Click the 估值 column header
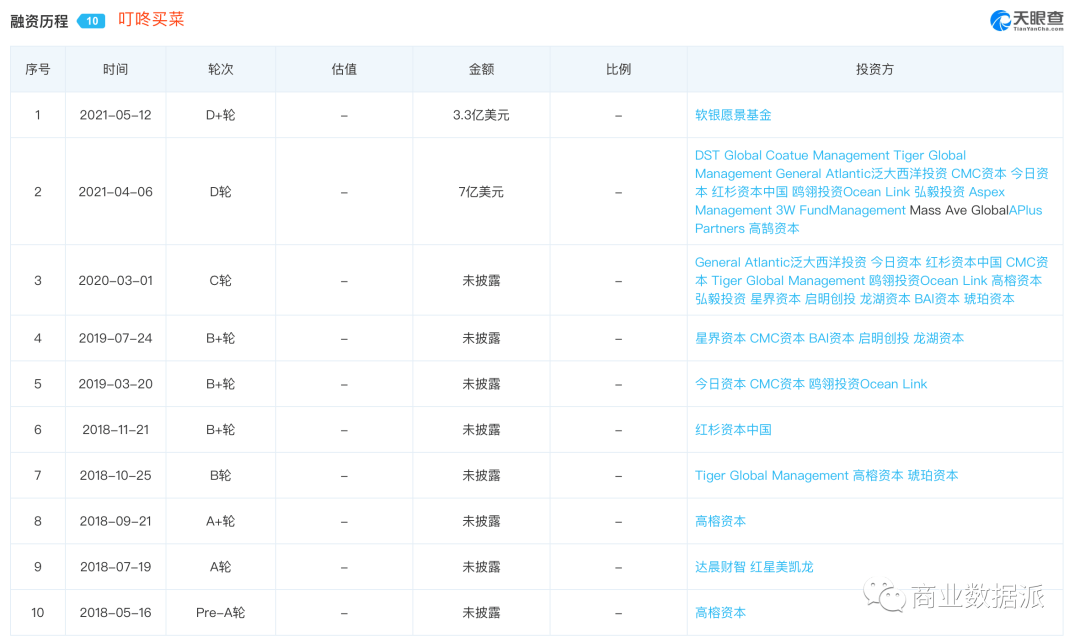This screenshot has height=644, width=1080. pyautogui.click(x=344, y=70)
